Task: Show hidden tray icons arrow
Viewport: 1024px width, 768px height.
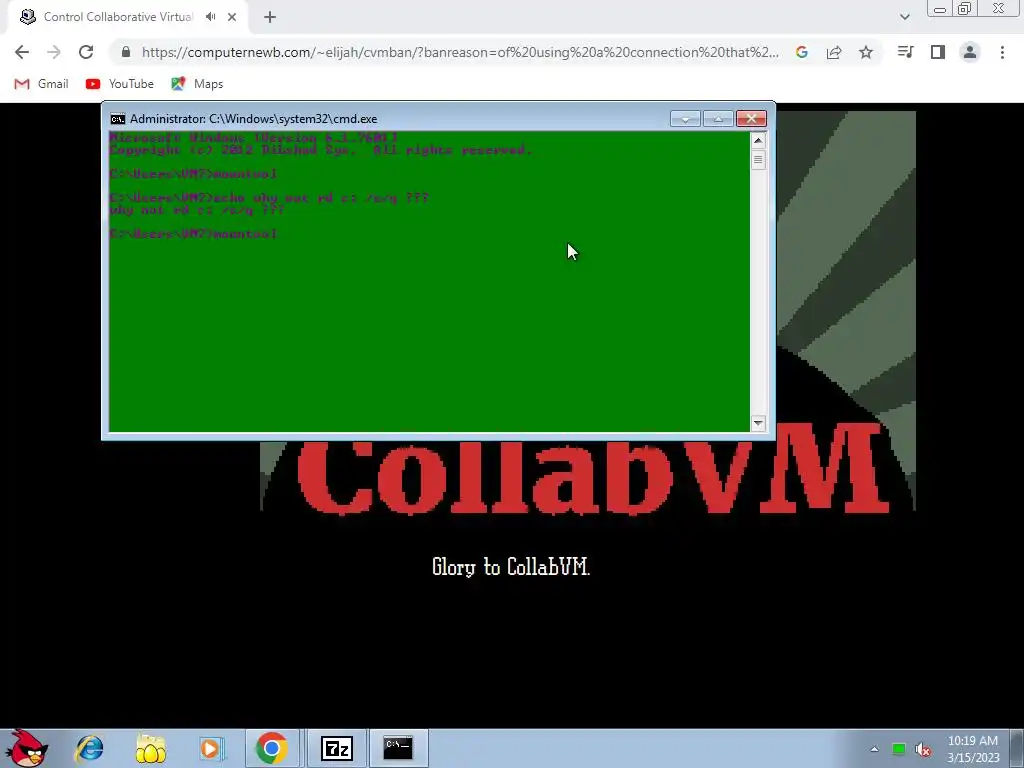Action: tap(874, 749)
